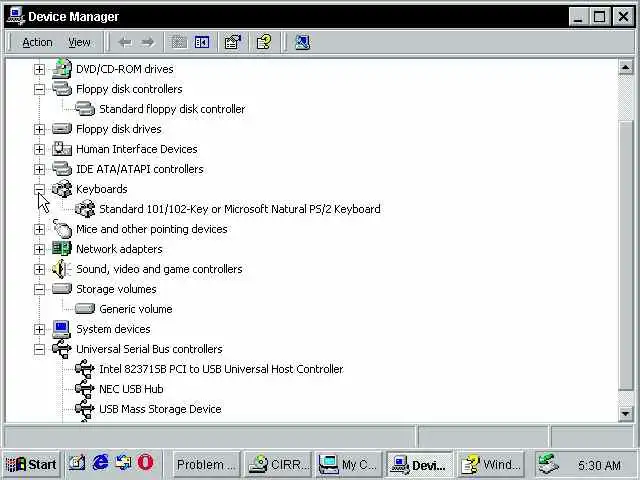Screen dimensions: 640x480
Task: Open the View menu
Action: coord(79,42)
